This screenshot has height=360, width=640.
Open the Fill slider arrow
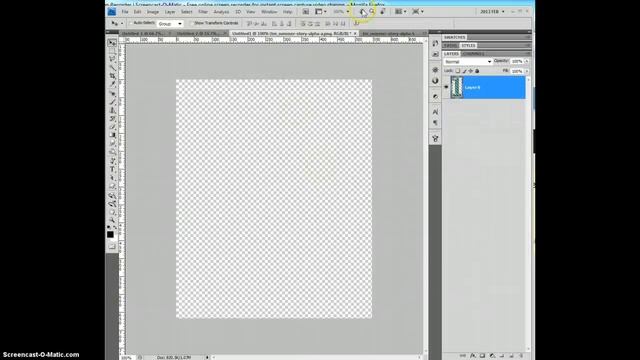point(527,71)
